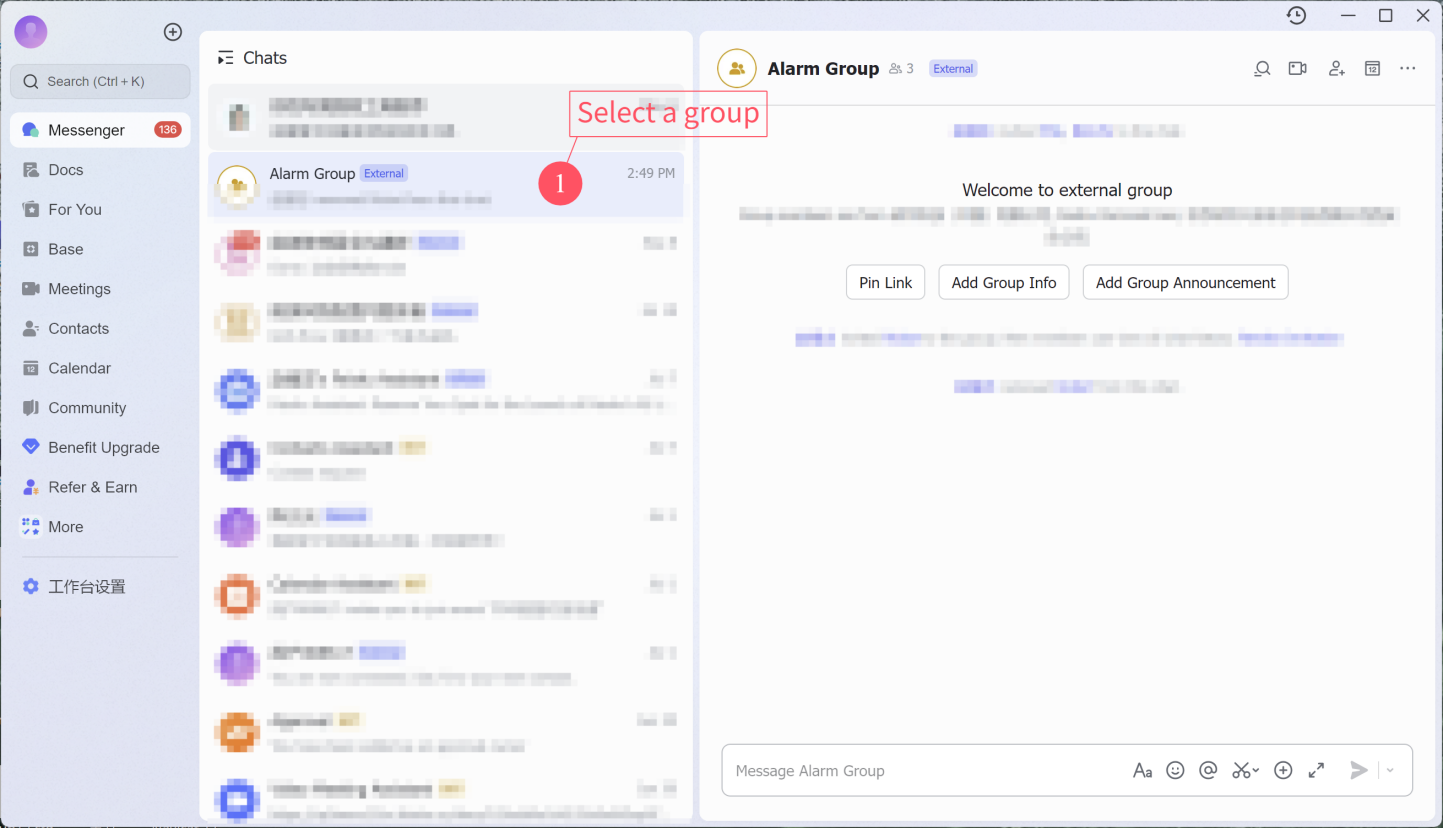
Task: Start a video meeting from header
Action: pyautogui.click(x=1298, y=69)
